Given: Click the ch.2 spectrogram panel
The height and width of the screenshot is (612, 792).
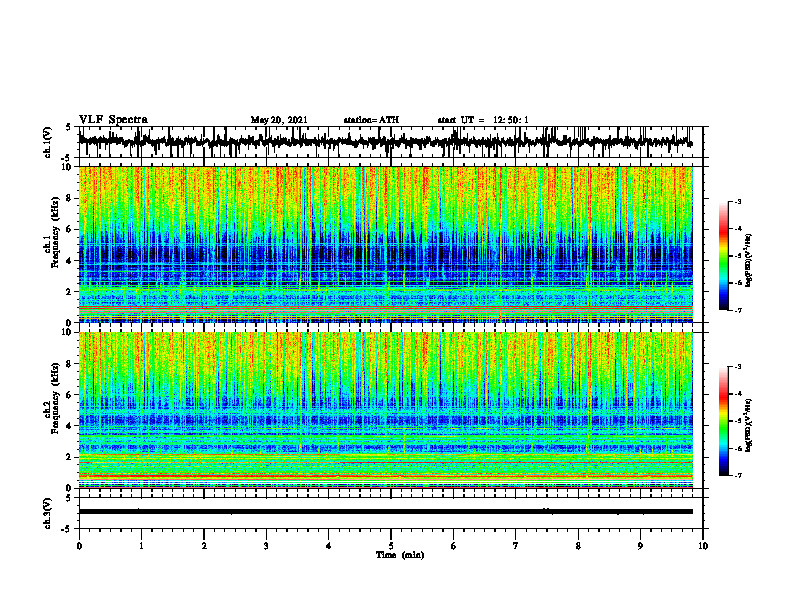Looking at the screenshot, I should [386, 410].
